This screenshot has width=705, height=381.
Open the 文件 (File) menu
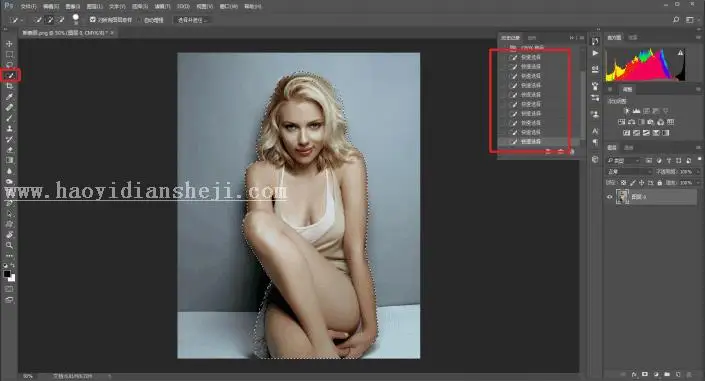28,6
